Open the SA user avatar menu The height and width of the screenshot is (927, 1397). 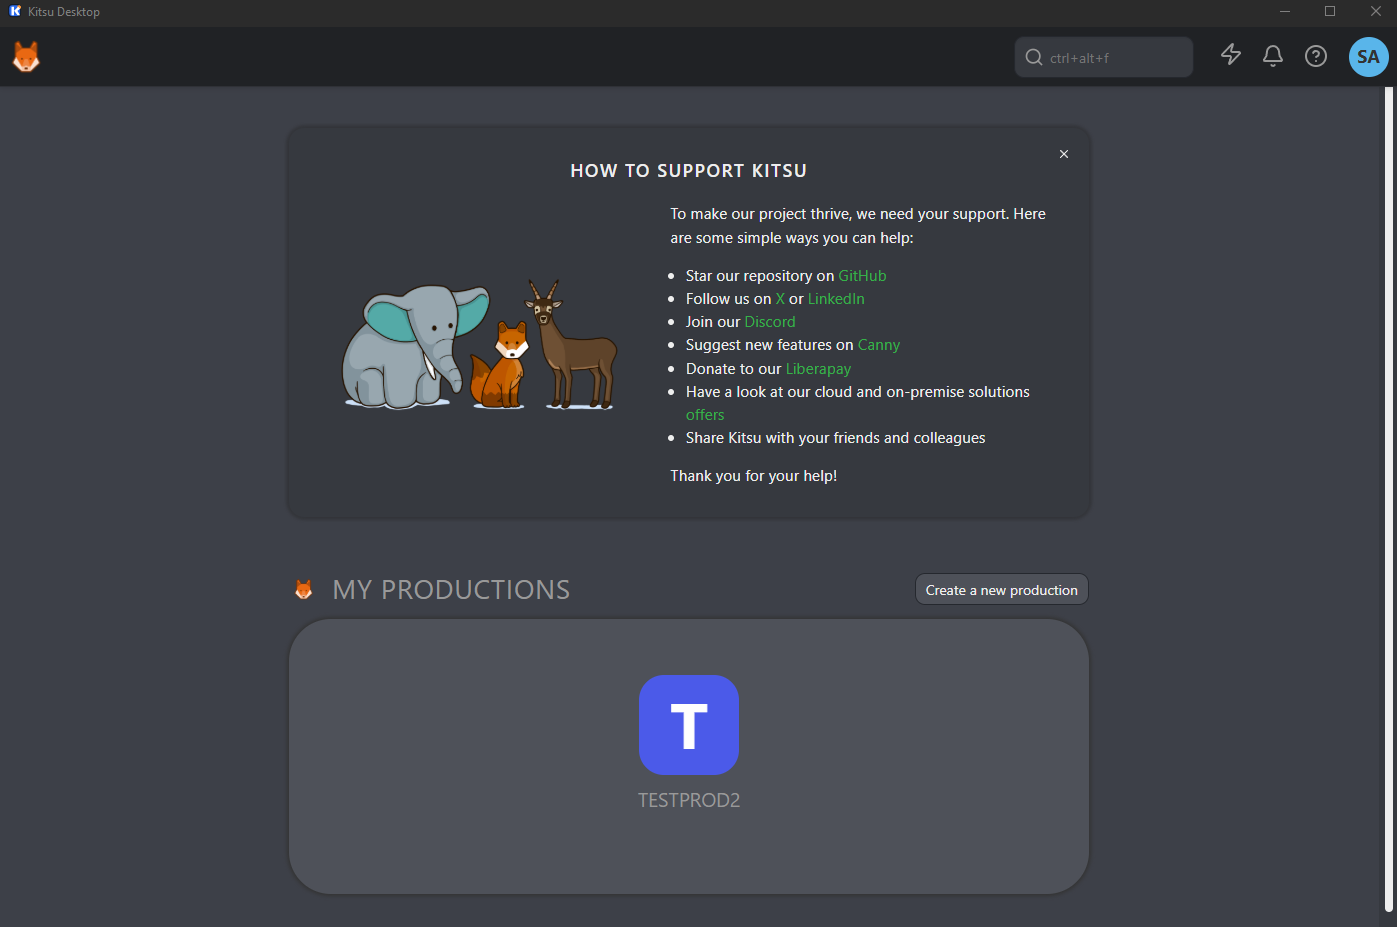point(1368,57)
